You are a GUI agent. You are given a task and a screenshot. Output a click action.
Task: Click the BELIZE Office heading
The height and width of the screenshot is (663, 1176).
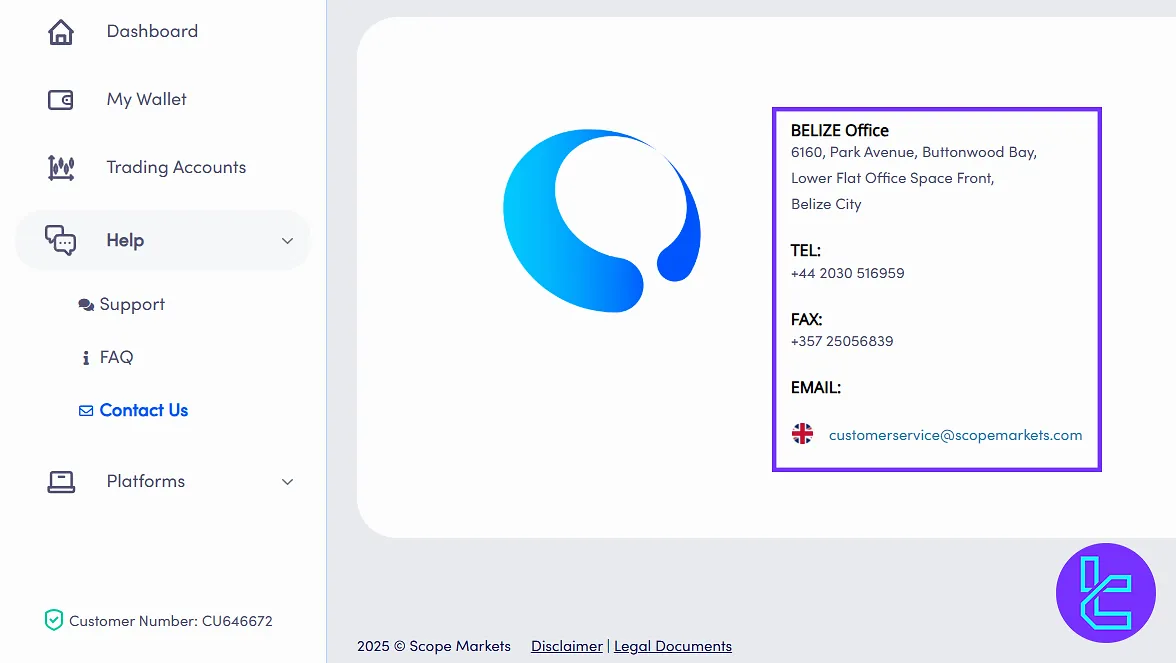[839, 130]
